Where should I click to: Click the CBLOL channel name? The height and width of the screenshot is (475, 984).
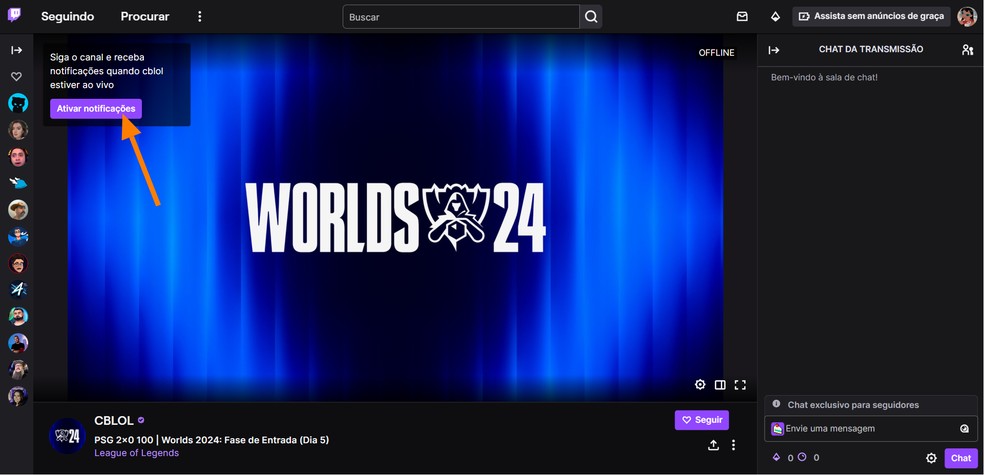pyautogui.click(x=114, y=420)
